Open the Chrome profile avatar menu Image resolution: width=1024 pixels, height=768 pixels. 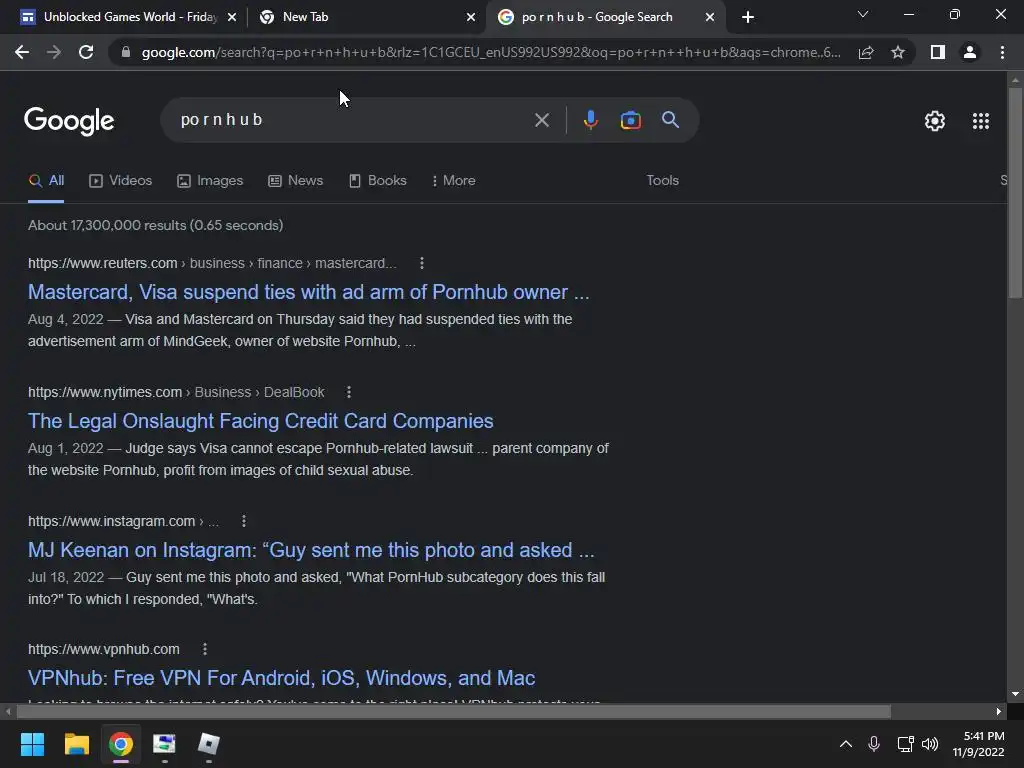[970, 52]
